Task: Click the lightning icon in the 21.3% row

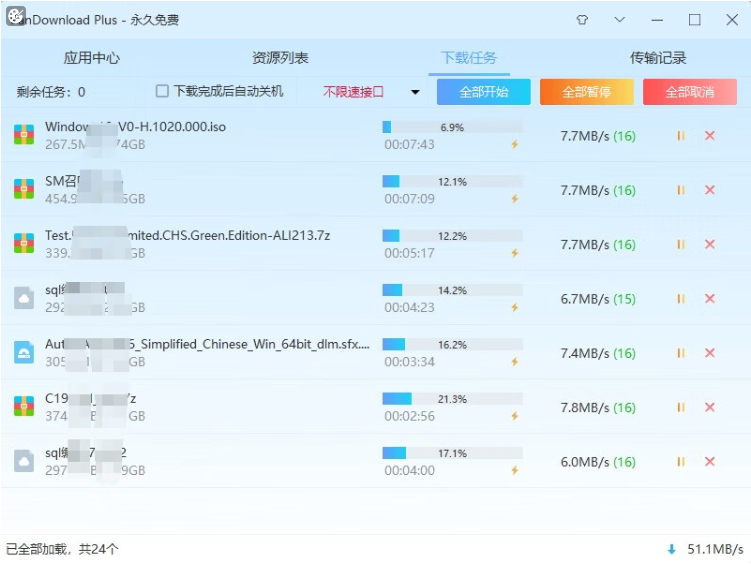Action: 515,416
